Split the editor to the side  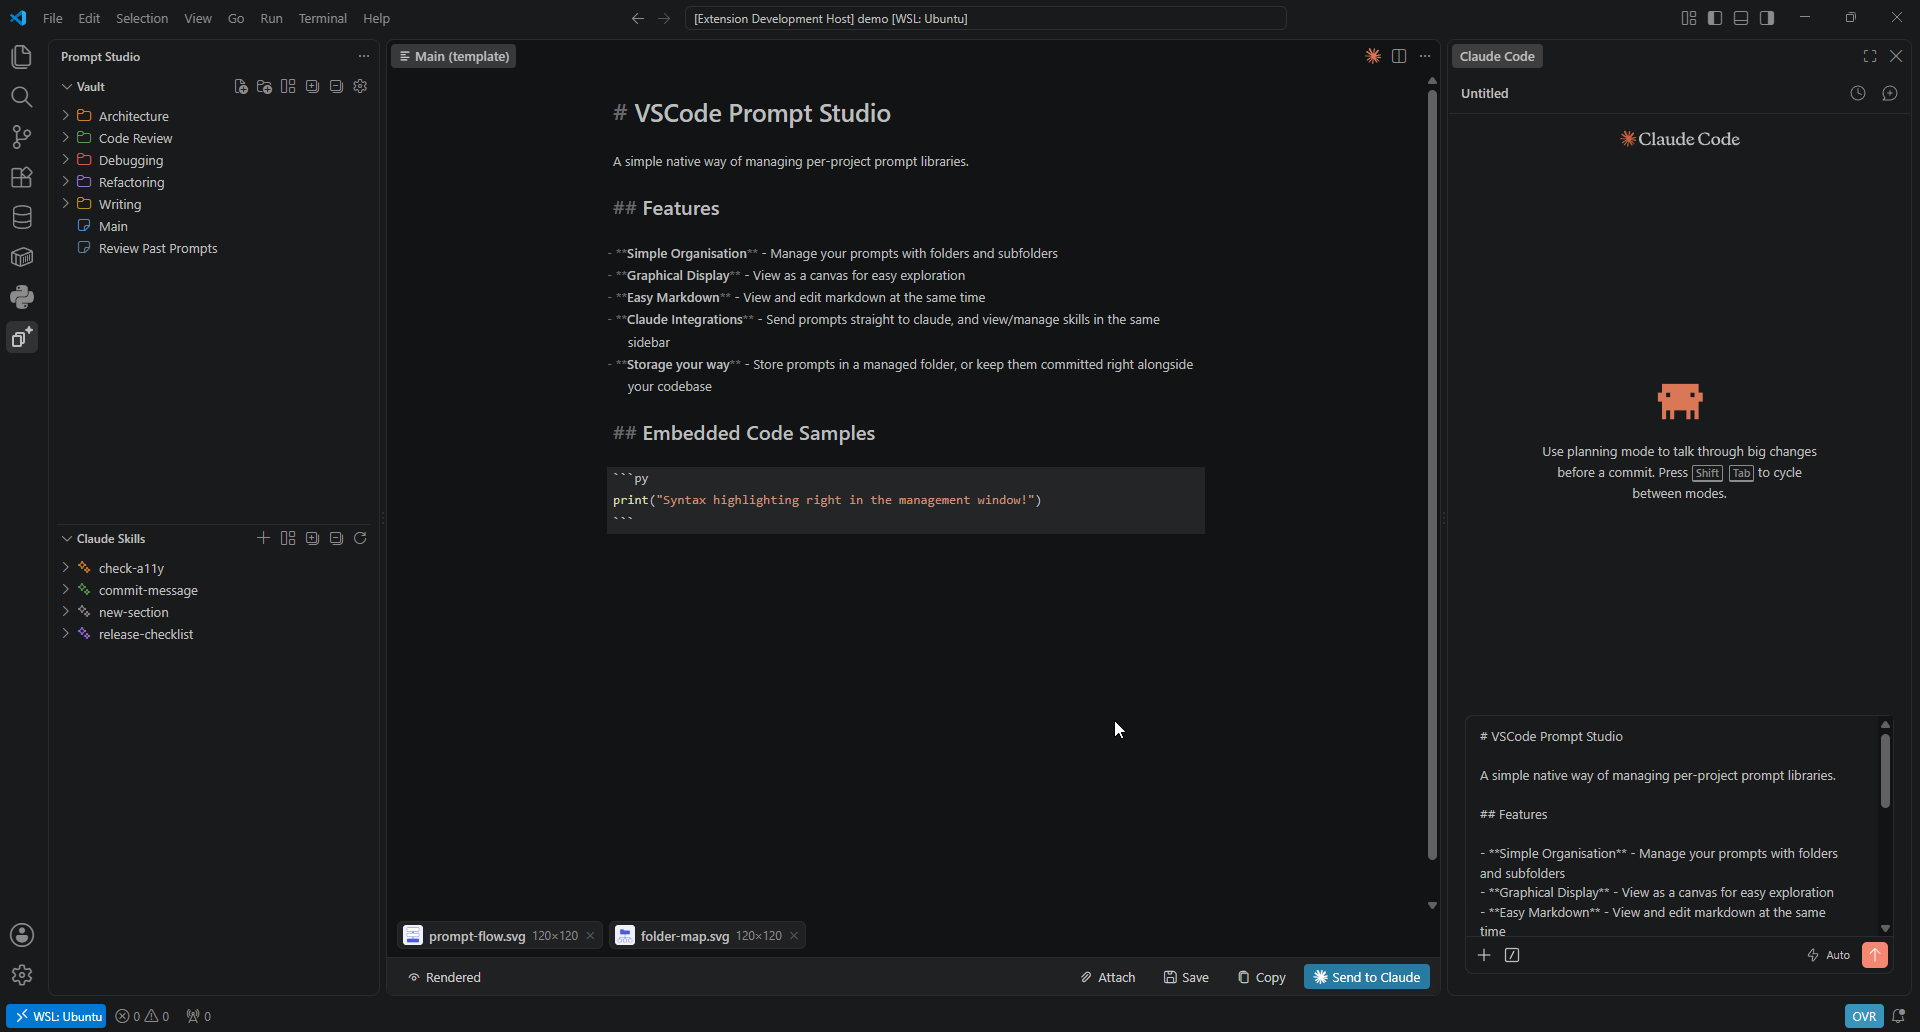pyautogui.click(x=1399, y=56)
